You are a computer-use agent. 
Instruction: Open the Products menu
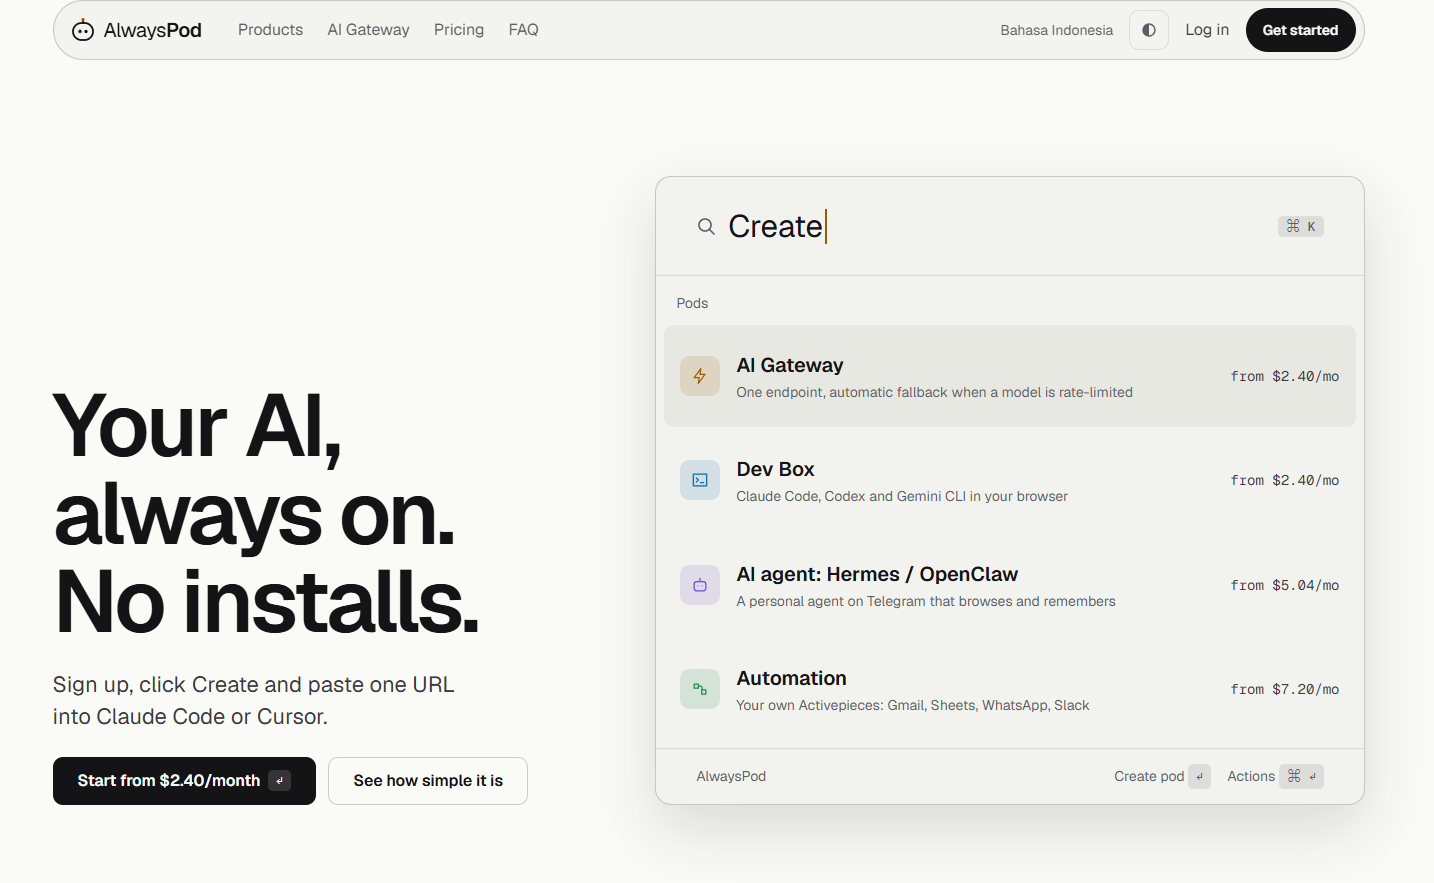[270, 30]
